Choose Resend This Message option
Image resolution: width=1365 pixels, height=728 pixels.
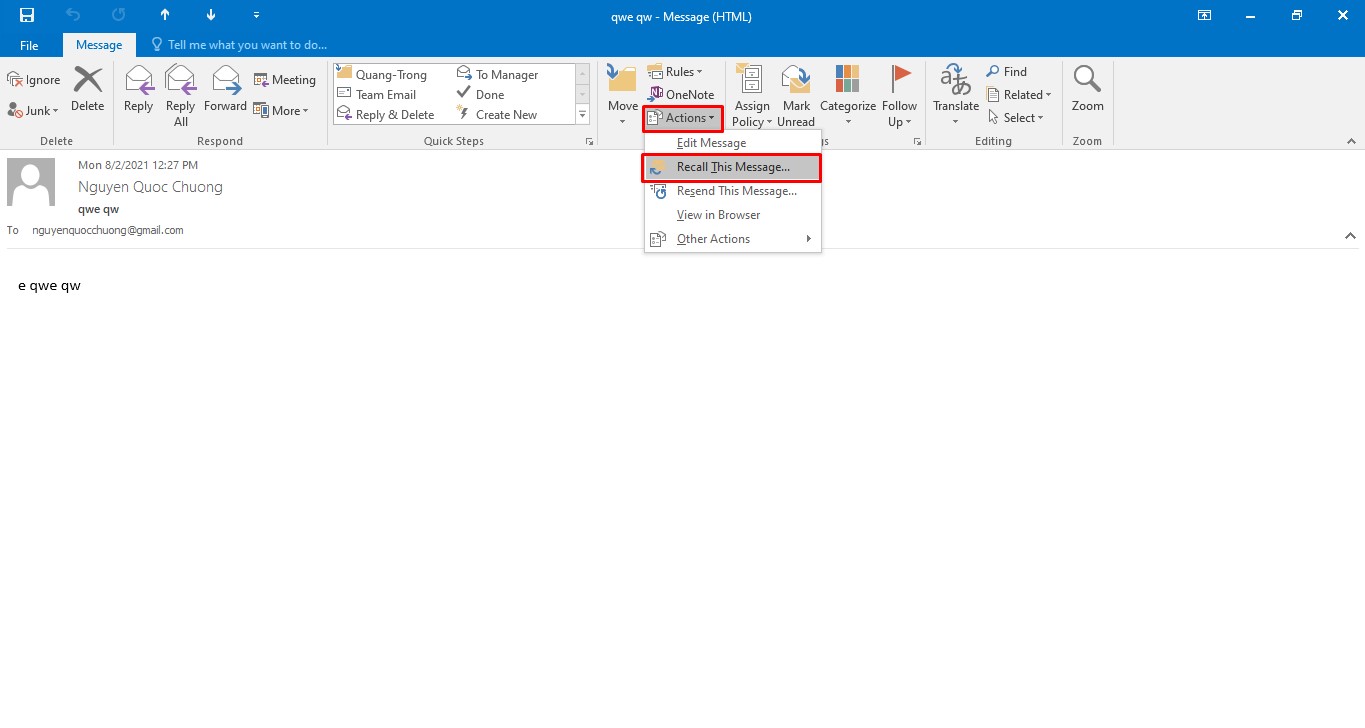coord(736,191)
